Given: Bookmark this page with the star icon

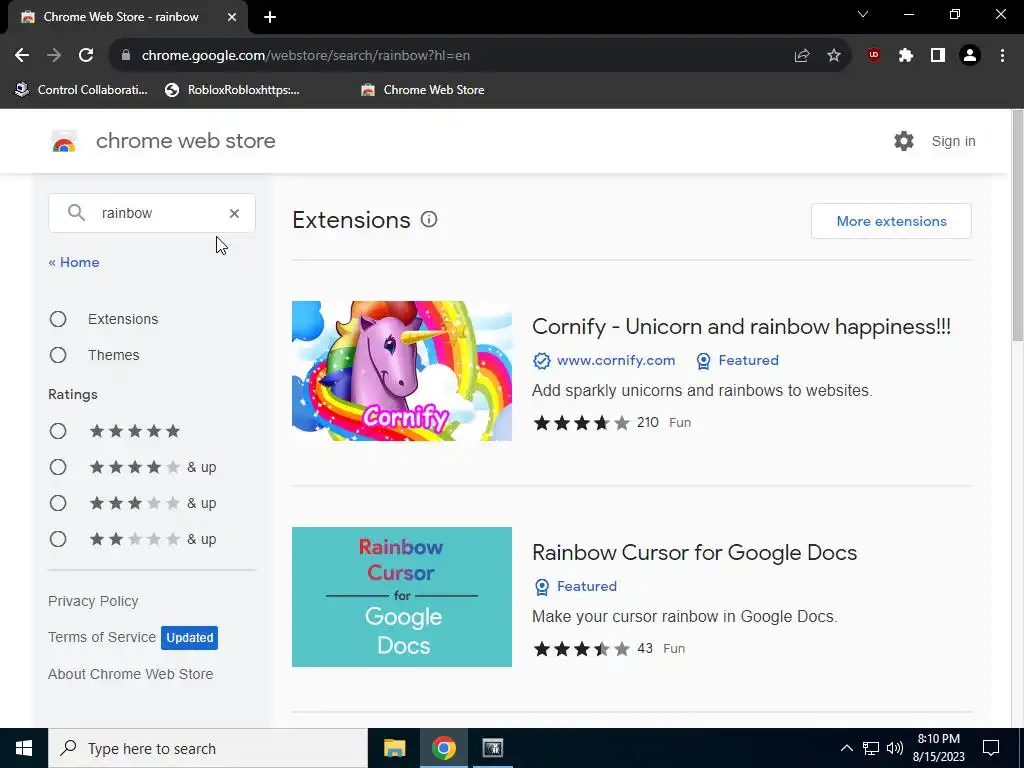Looking at the screenshot, I should click(x=834, y=56).
